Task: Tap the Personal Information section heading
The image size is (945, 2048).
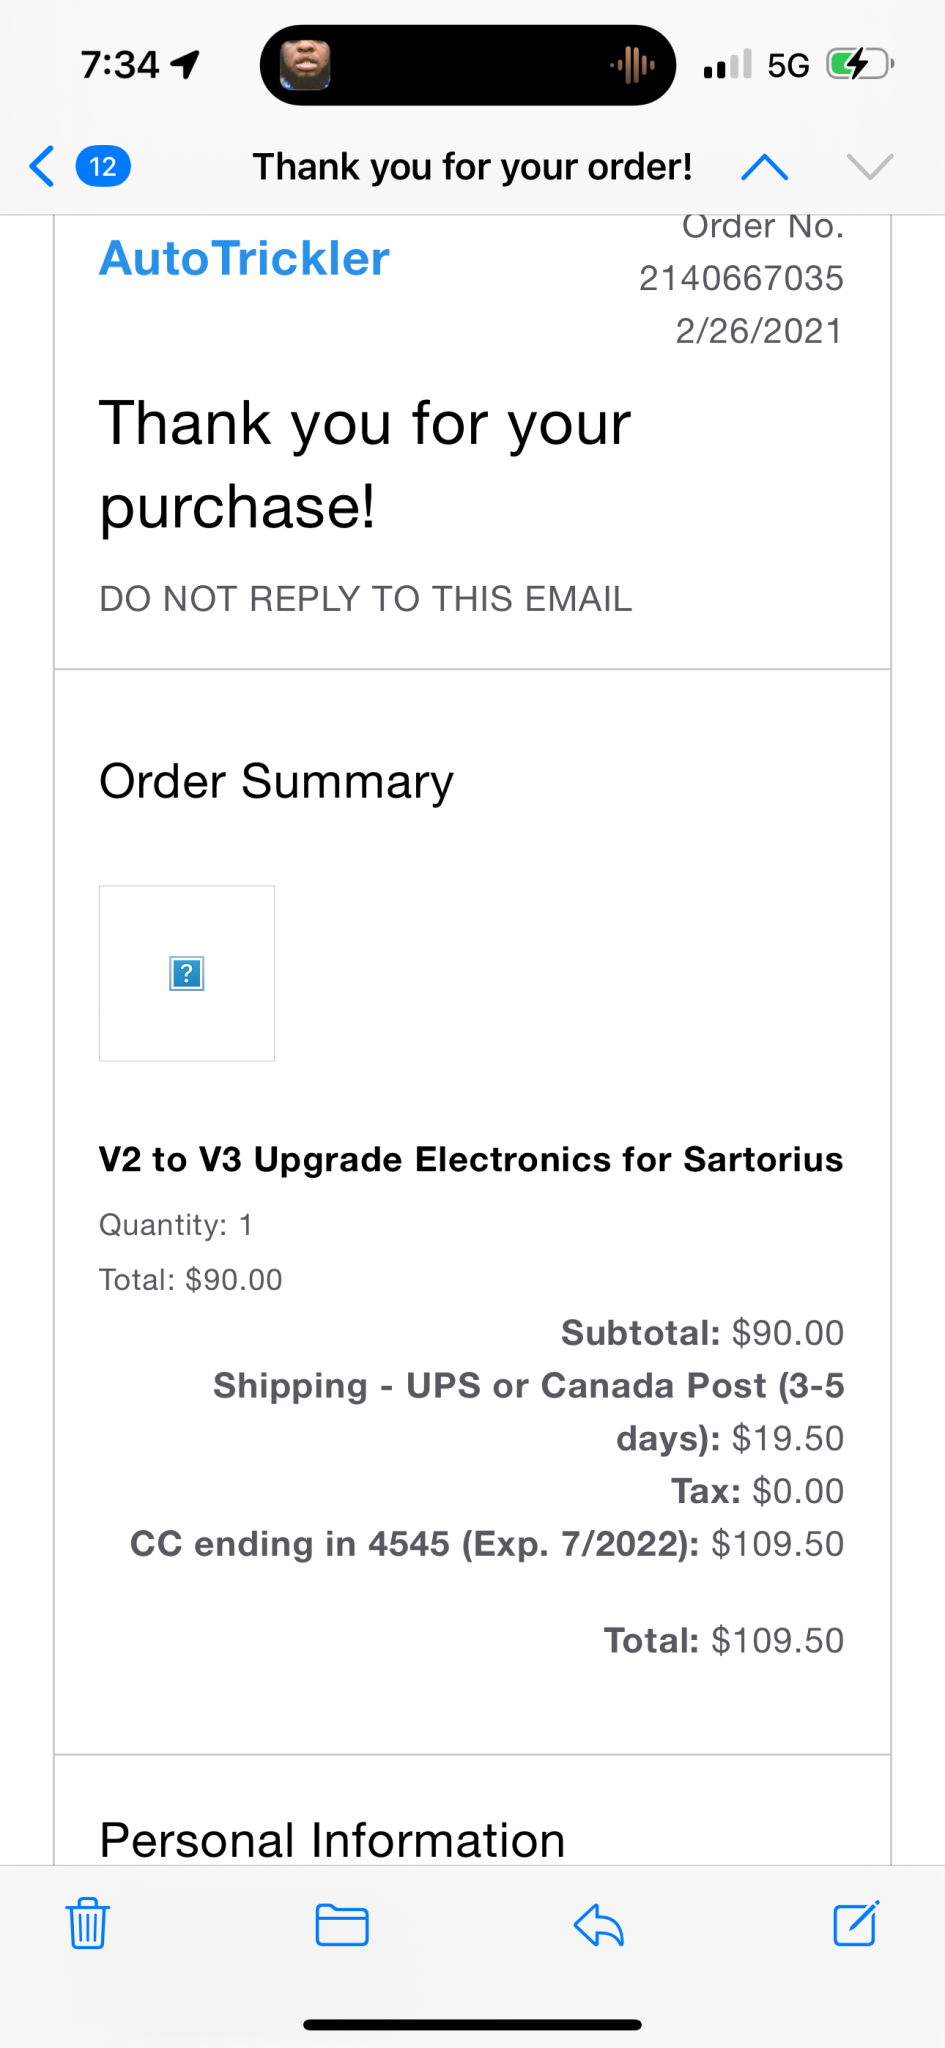Action: (x=332, y=1840)
